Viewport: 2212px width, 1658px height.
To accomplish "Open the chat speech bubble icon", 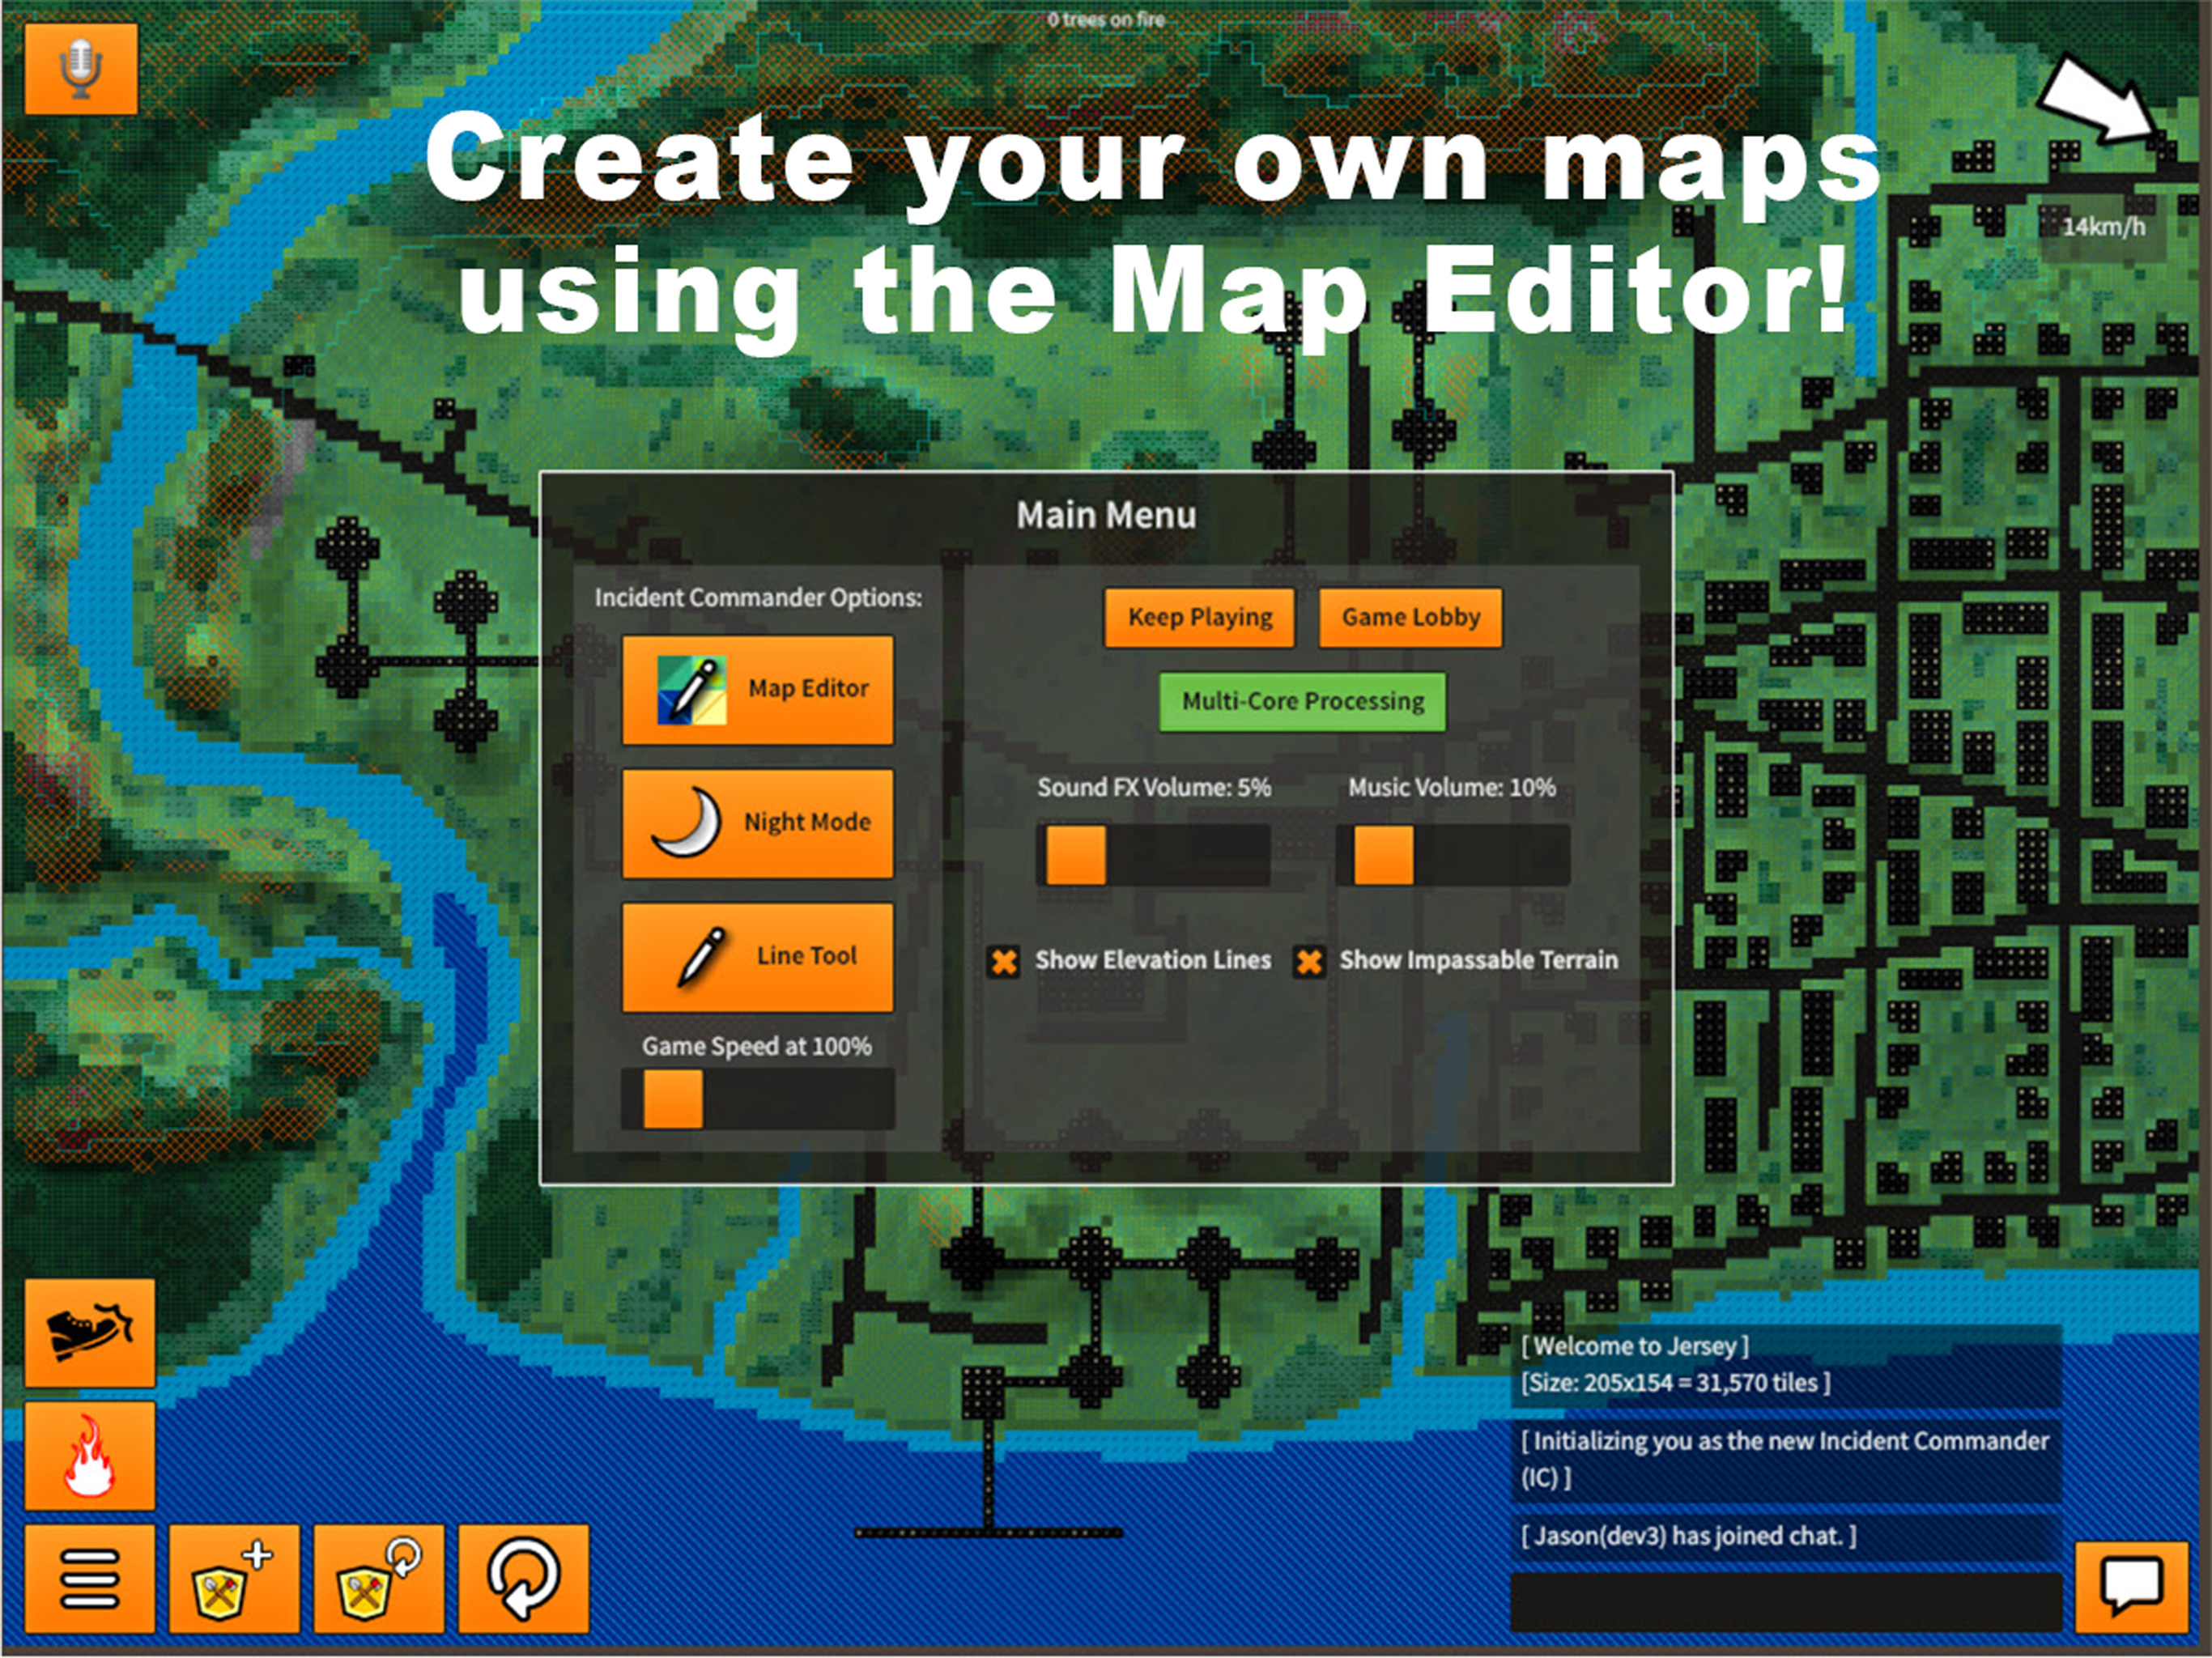I will click(x=2131, y=1587).
